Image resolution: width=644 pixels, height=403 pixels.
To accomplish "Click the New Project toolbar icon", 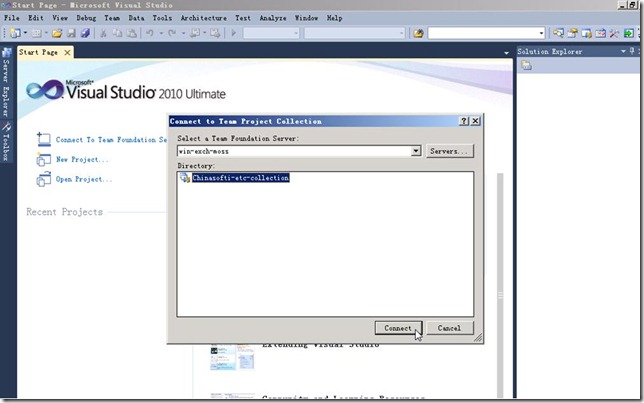I will [x=15, y=33].
